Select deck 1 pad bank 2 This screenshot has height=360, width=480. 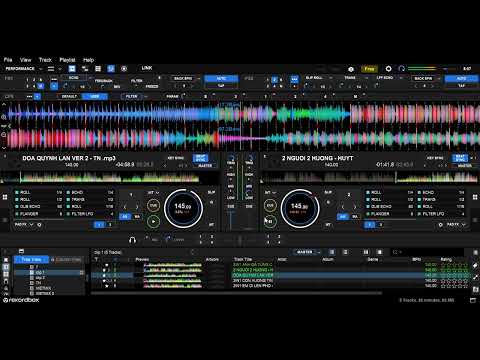point(110,225)
